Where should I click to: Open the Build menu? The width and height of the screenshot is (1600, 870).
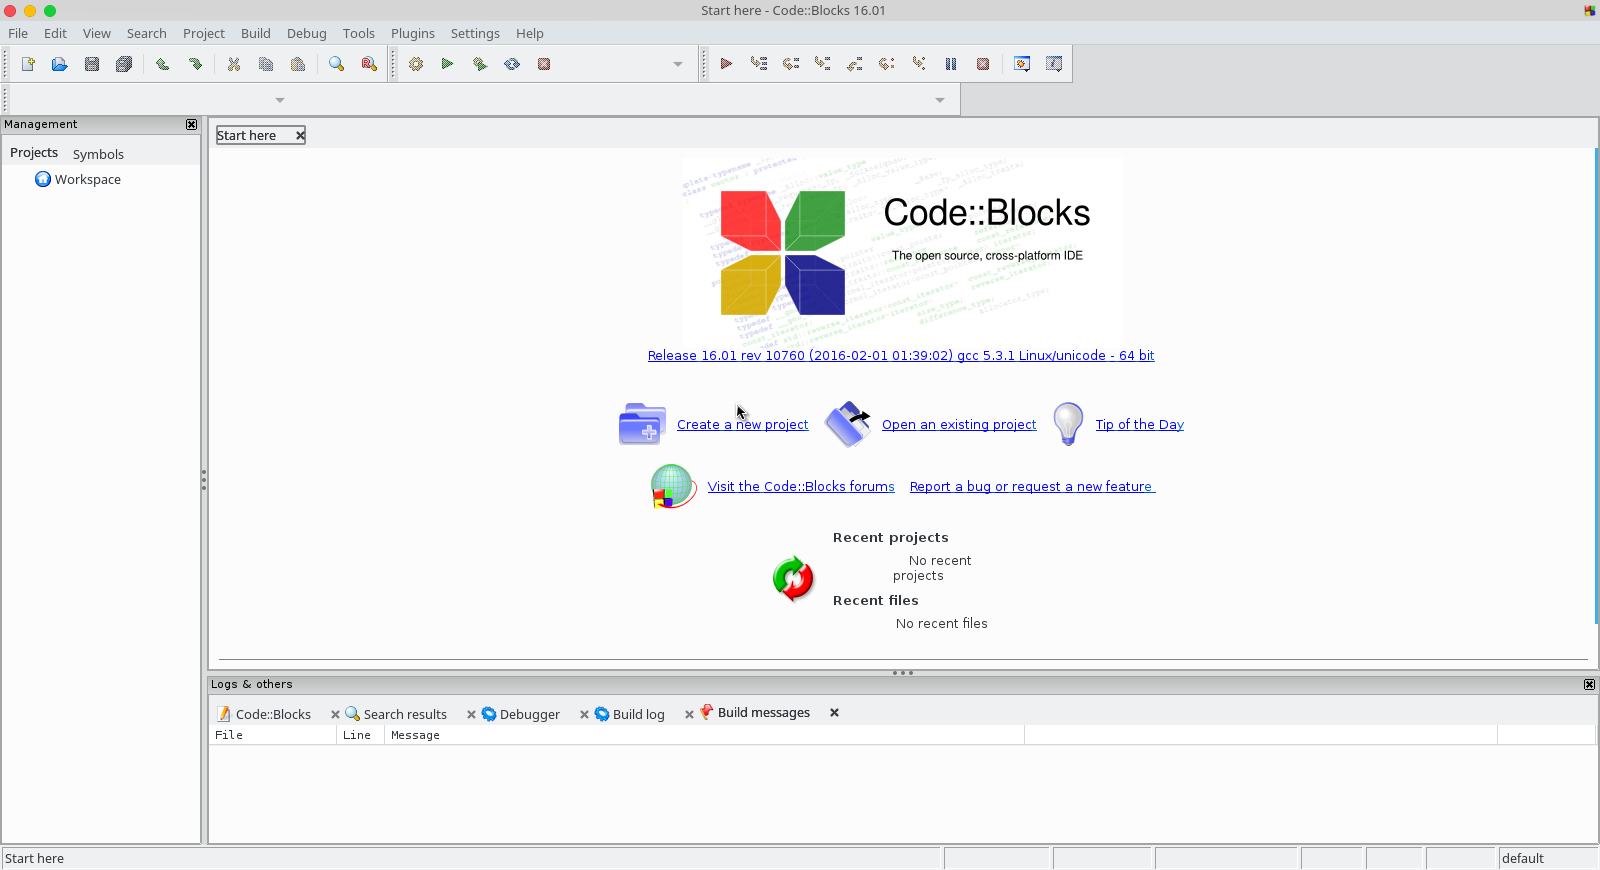256,33
